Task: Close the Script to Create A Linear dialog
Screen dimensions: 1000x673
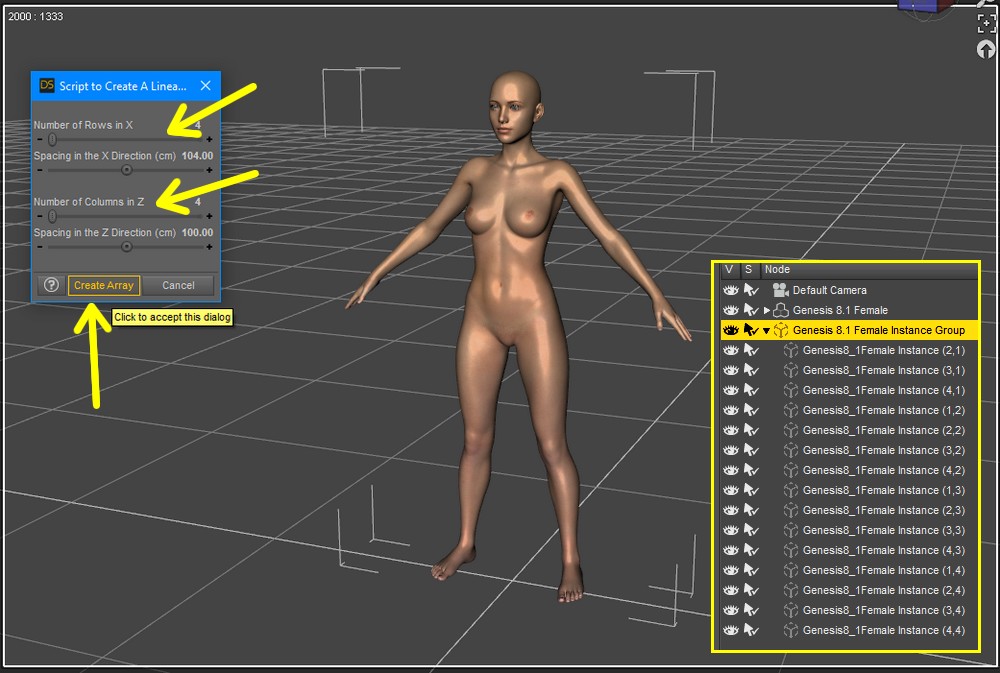Action: click(205, 85)
